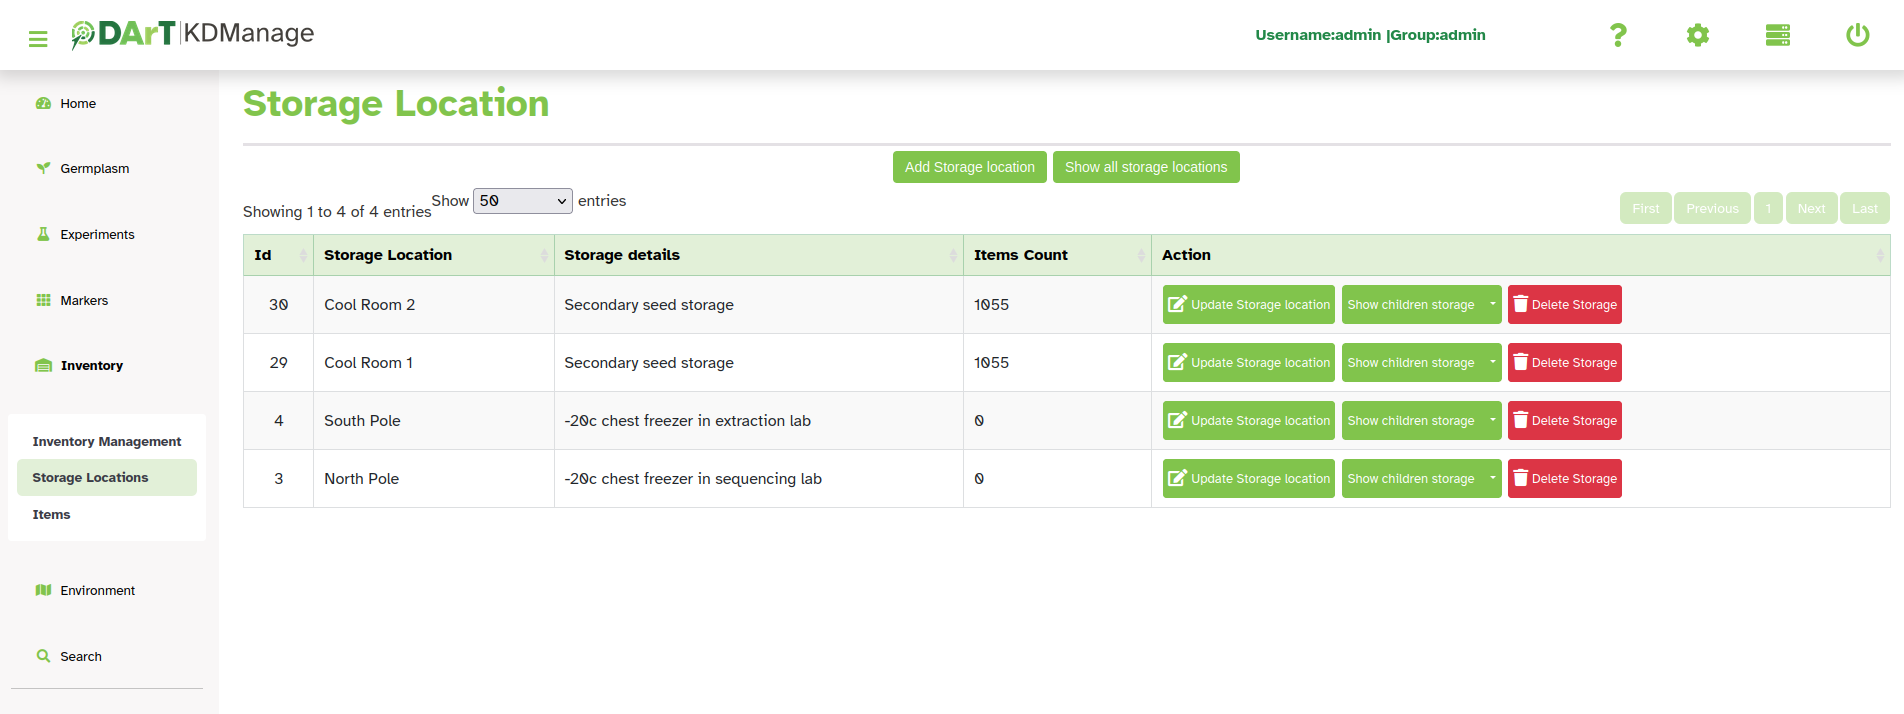
Task: Update Storage location for Cool Room 1
Action: click(x=1248, y=363)
